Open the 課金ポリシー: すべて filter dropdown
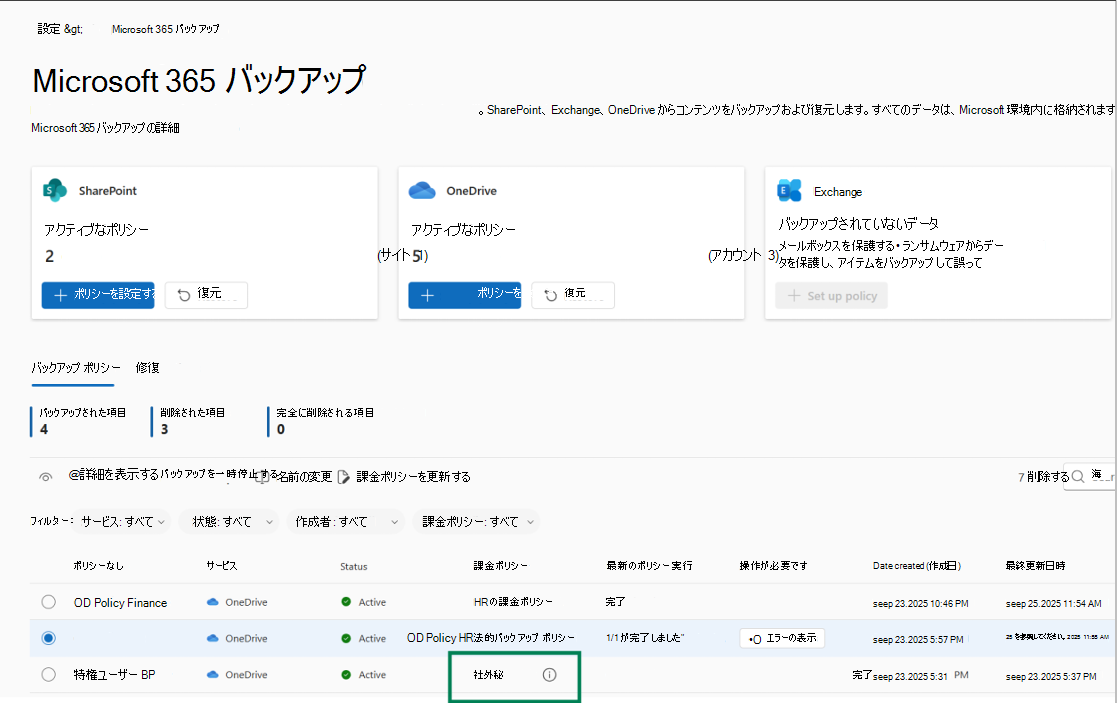The width and height of the screenshot is (1117, 703). tap(476, 521)
